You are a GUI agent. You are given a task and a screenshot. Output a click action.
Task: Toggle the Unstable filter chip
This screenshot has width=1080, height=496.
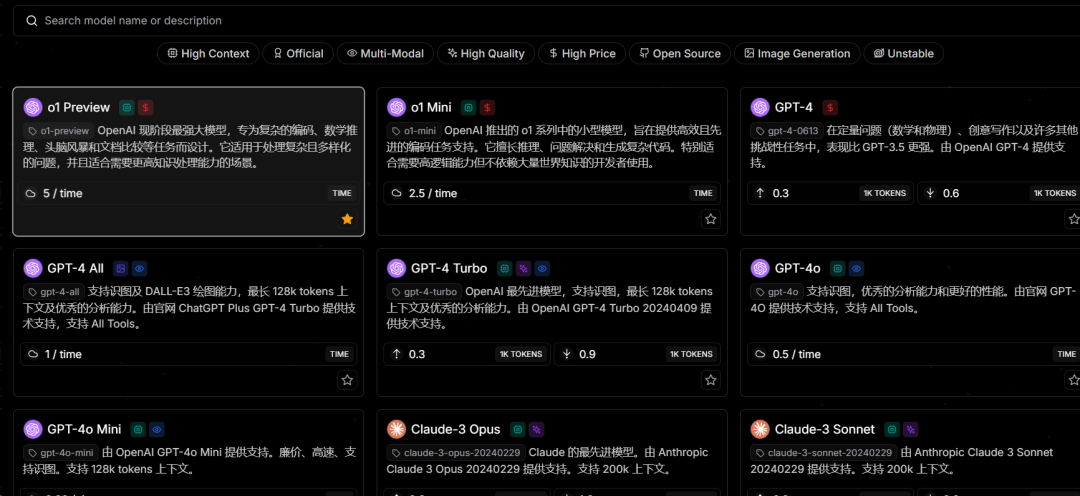tap(903, 54)
